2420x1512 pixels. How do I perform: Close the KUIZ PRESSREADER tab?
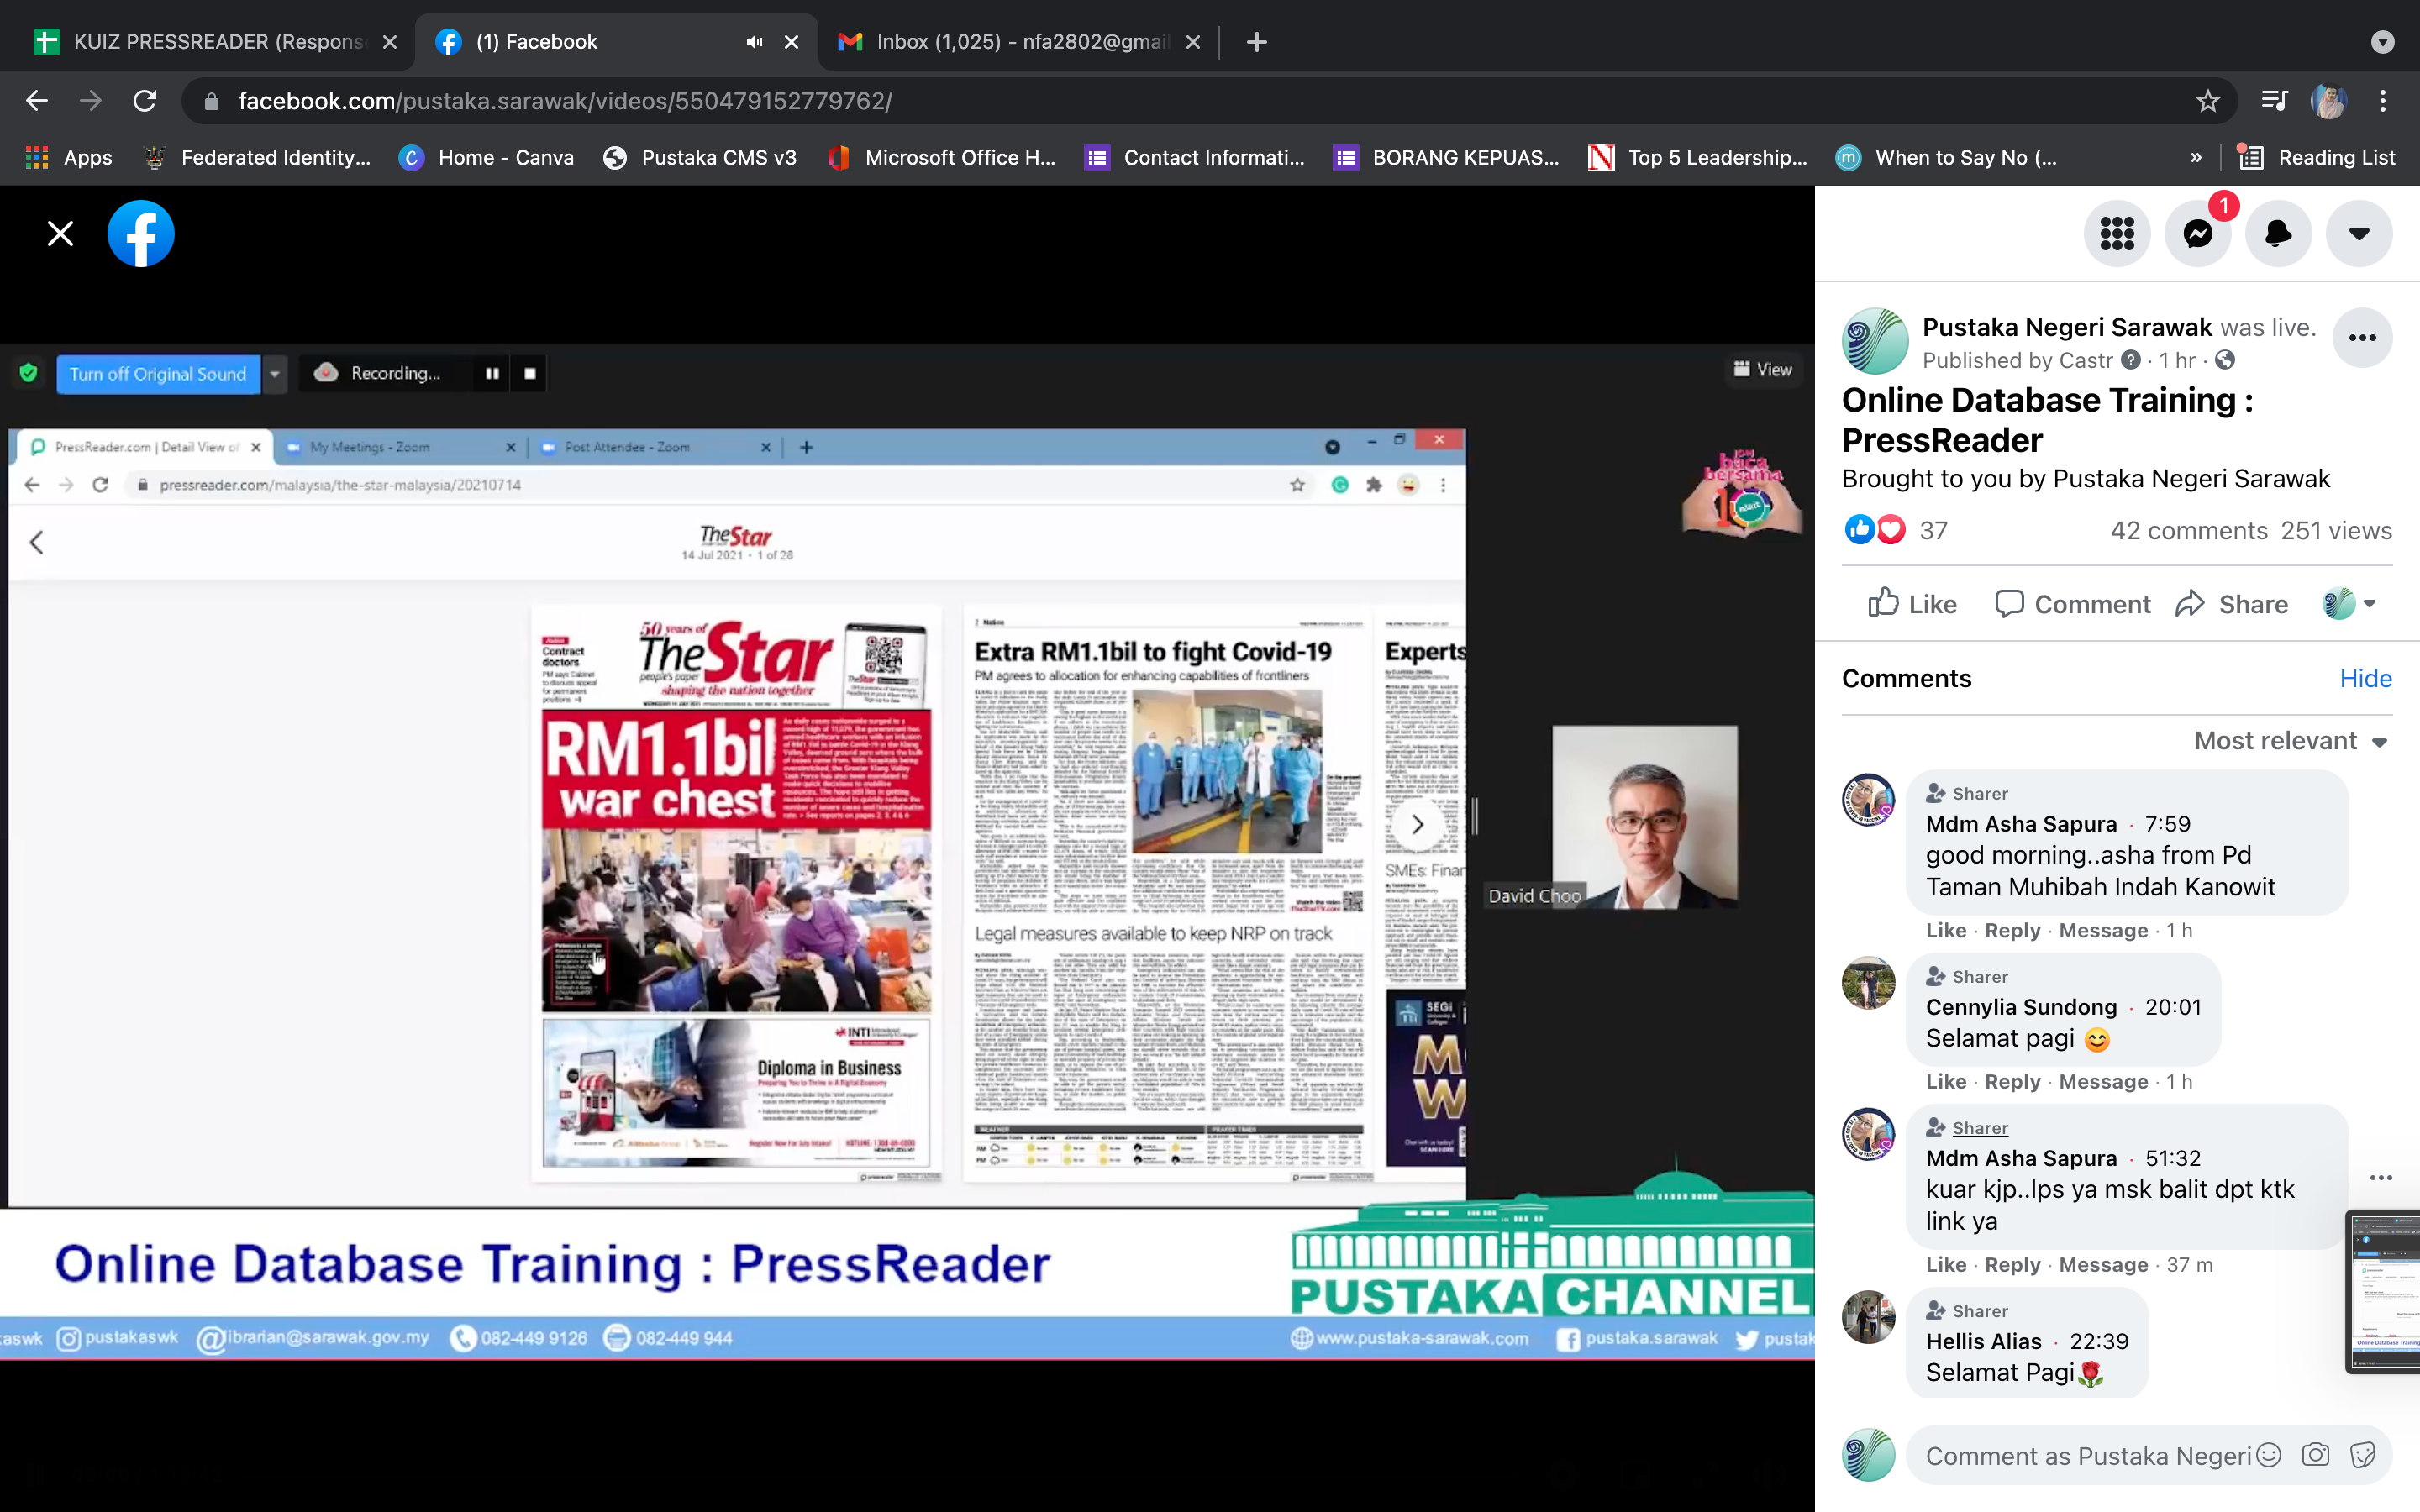(x=390, y=41)
